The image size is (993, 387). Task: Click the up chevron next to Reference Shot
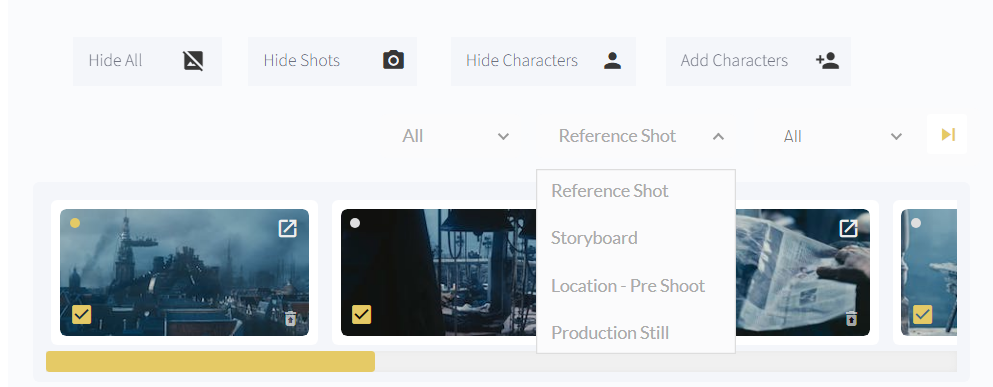(718, 136)
